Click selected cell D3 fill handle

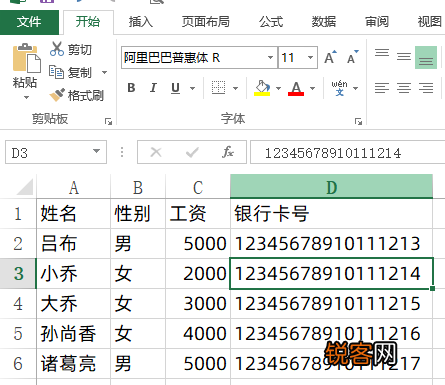click(432, 288)
